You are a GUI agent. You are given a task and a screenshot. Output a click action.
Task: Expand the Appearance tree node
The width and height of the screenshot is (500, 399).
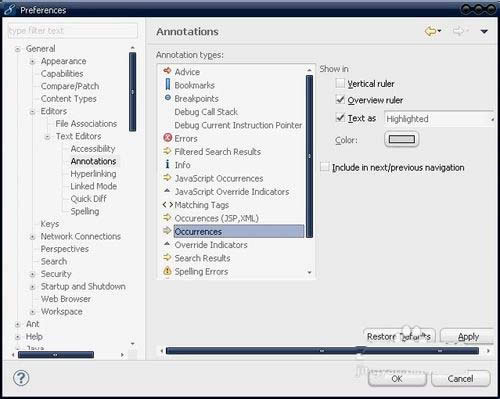[32, 62]
